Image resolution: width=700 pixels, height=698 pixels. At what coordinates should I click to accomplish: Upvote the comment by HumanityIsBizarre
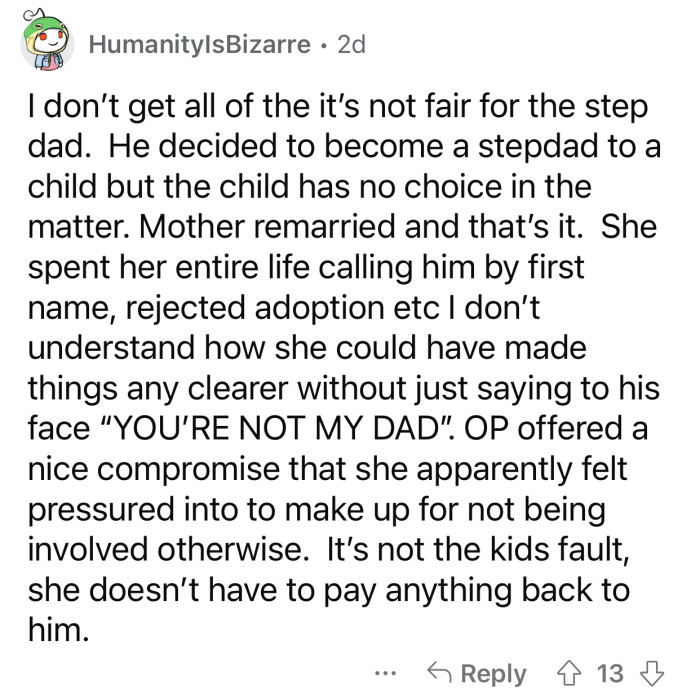click(x=573, y=673)
